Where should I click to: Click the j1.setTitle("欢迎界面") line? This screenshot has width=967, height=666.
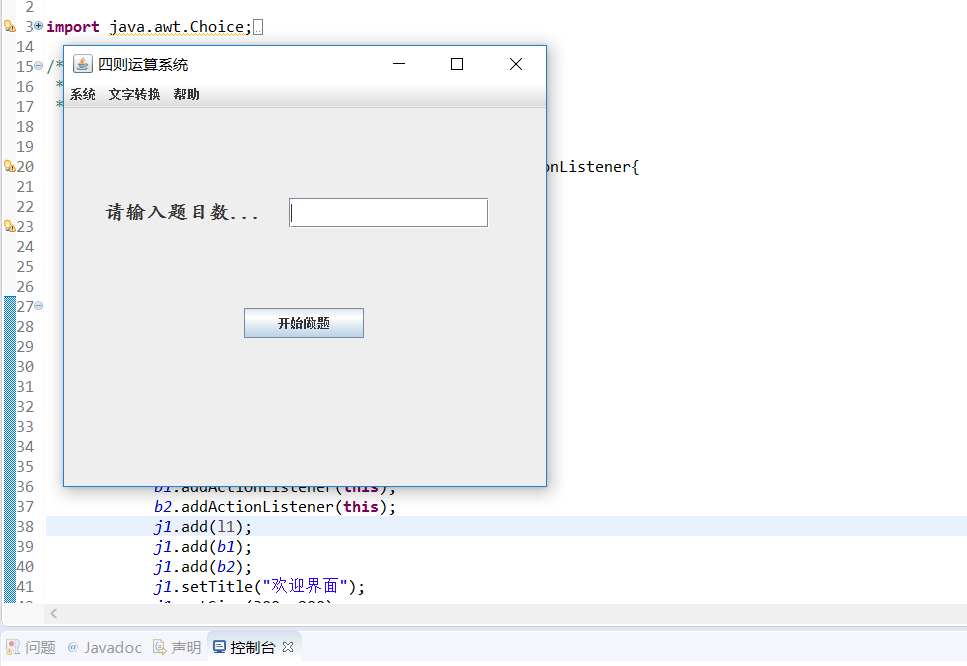(259, 586)
